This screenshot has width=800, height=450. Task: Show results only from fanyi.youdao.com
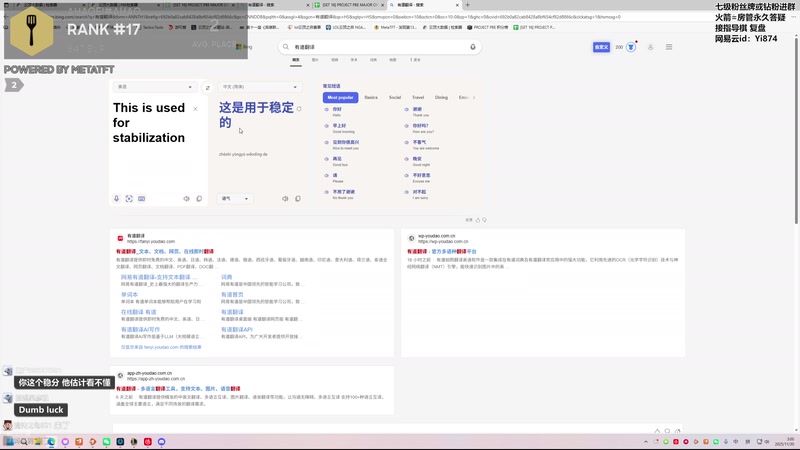[x=161, y=347]
